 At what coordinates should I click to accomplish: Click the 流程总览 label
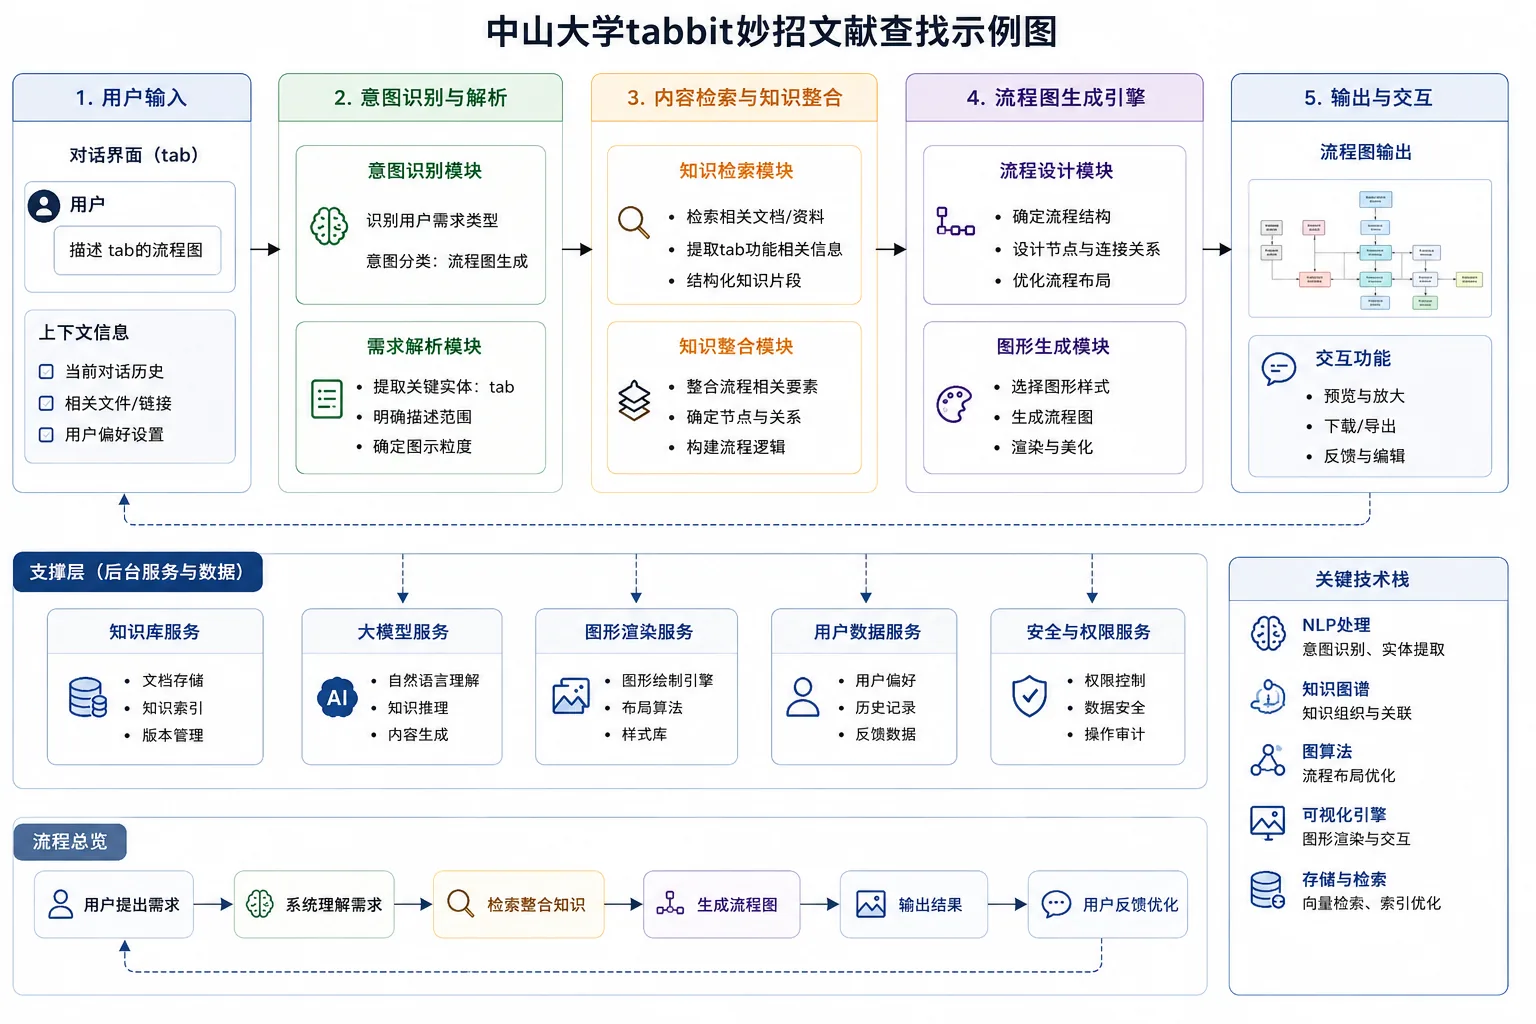[70, 842]
